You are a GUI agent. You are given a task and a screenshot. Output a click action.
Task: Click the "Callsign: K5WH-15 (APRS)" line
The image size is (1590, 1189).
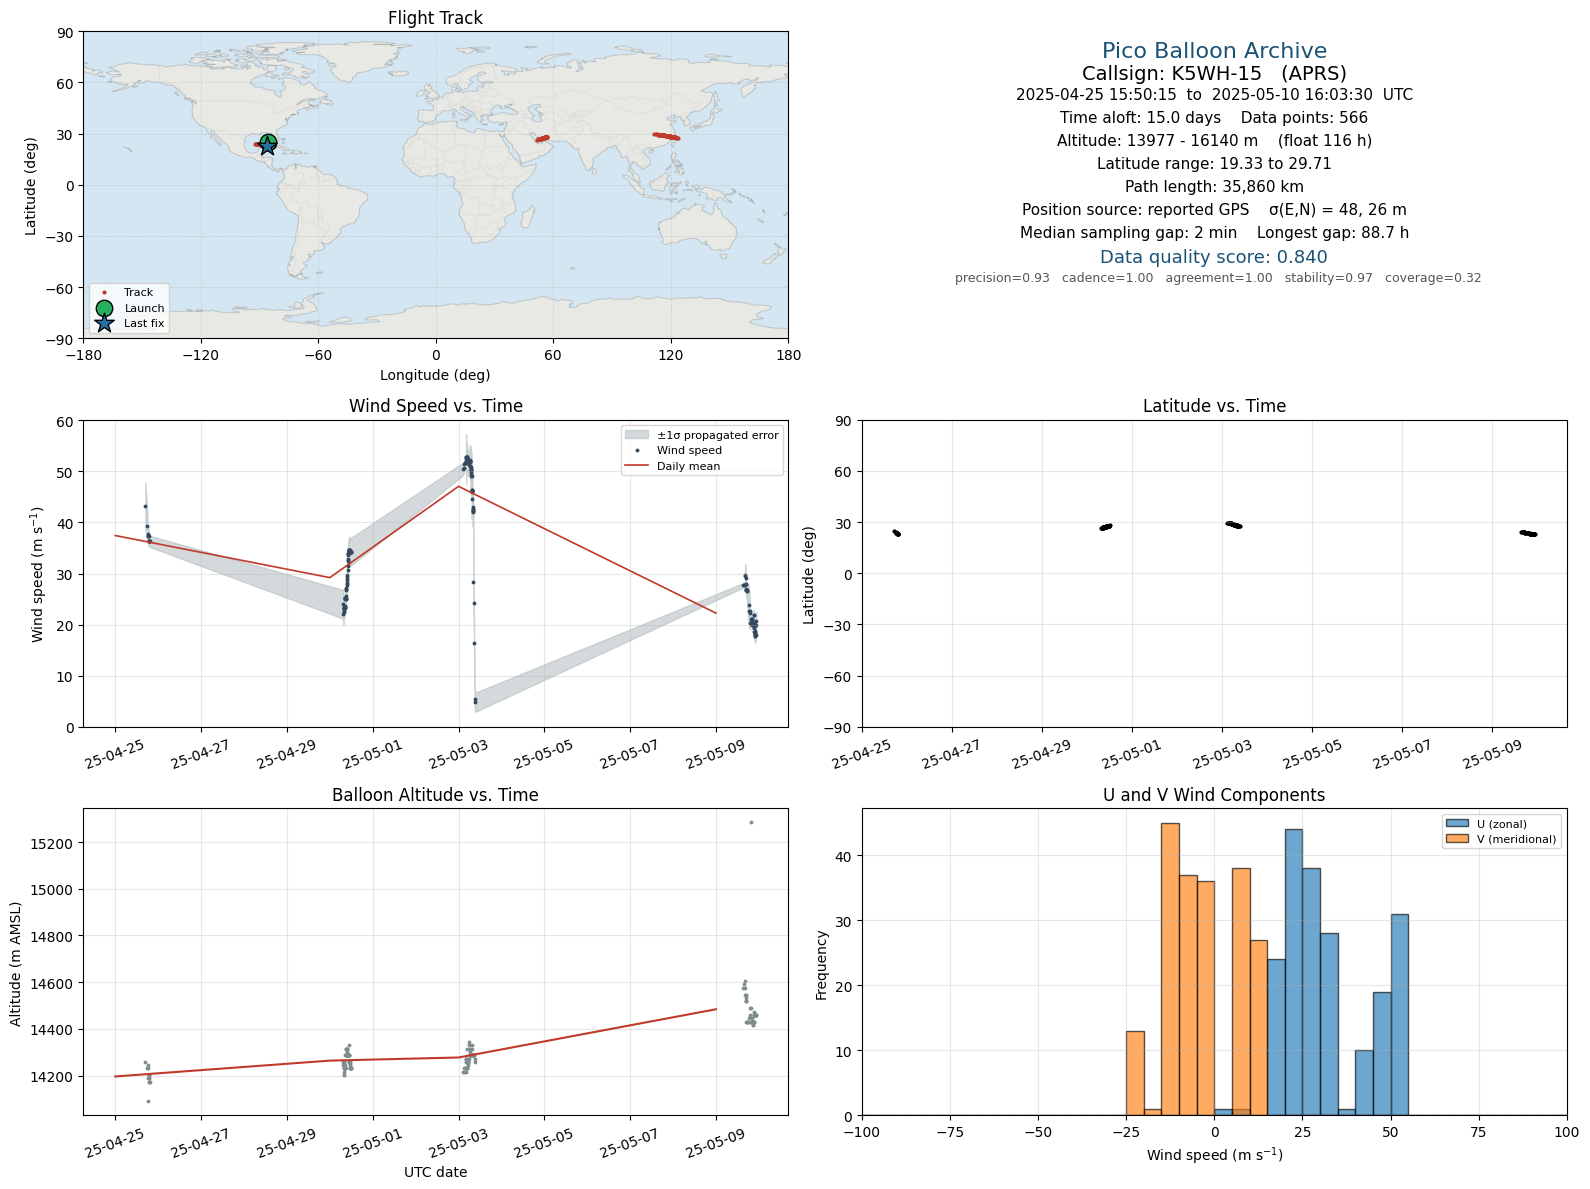click(1214, 73)
